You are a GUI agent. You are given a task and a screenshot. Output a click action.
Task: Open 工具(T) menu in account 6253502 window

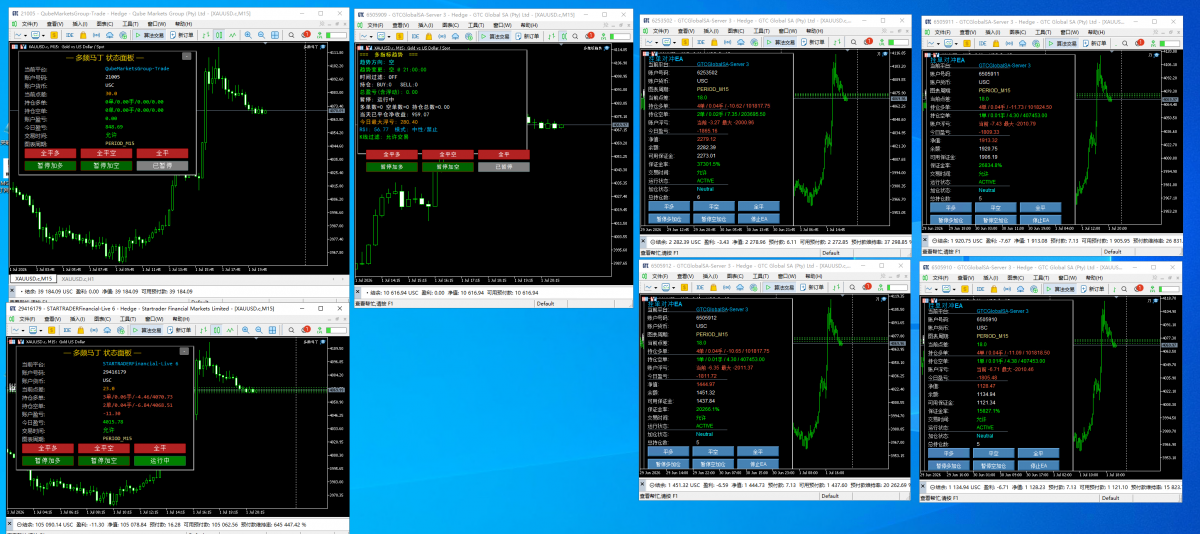point(762,31)
